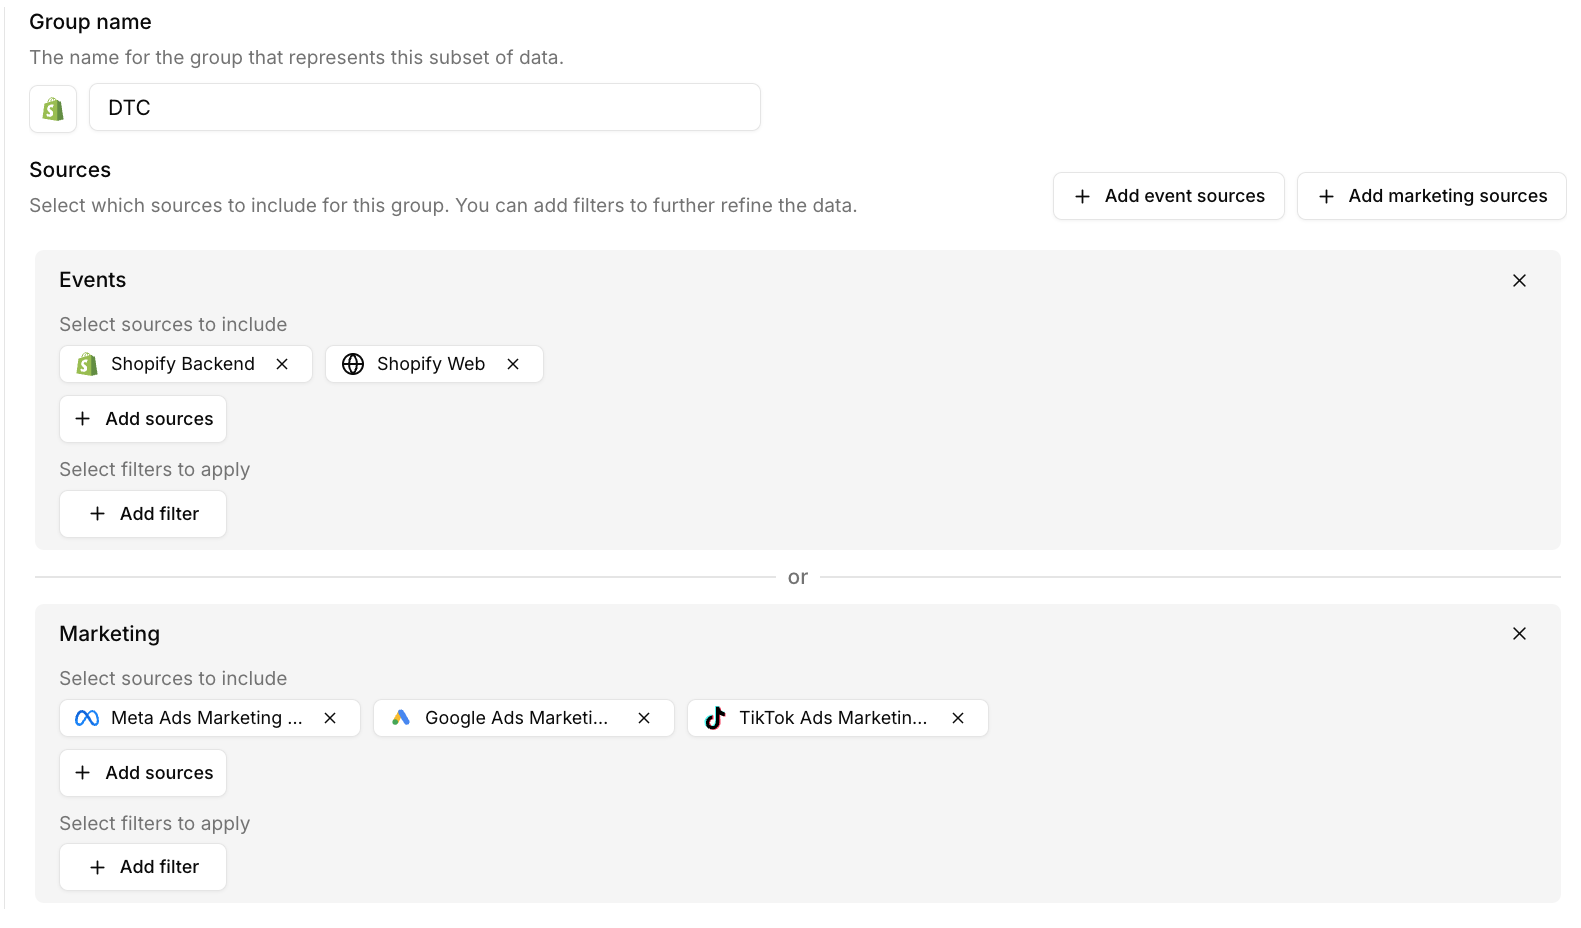Remove Google Ads Marketing source chip
Viewport: 1581px width, 928px height.
tap(644, 718)
